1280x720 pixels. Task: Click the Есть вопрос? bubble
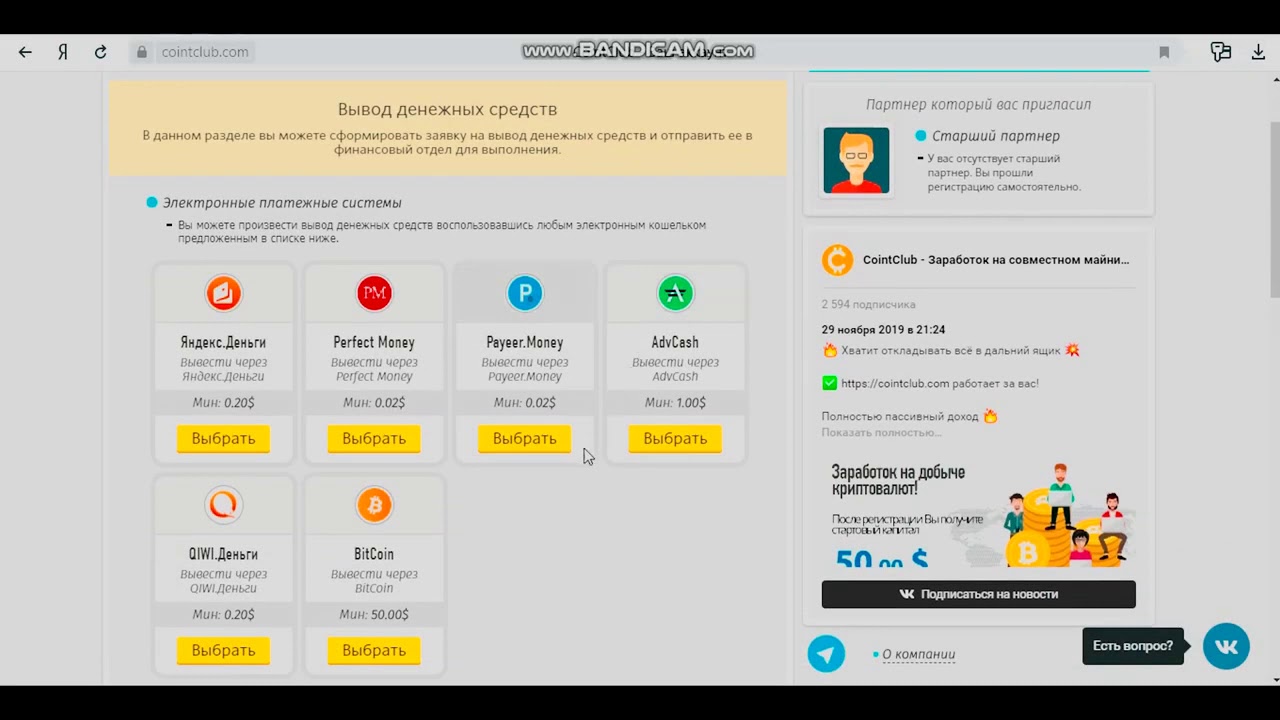tap(1133, 646)
